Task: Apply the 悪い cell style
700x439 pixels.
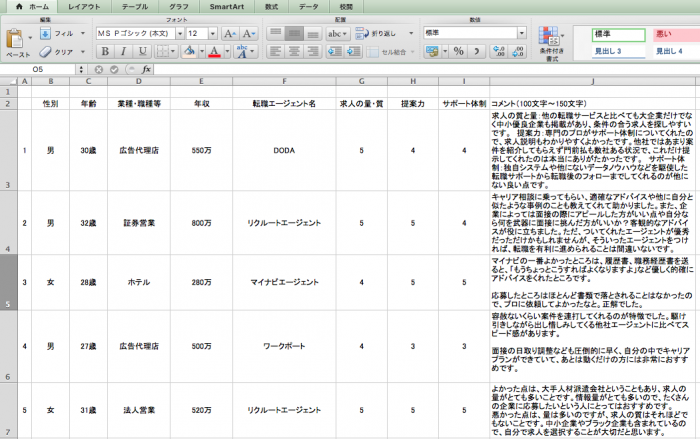Action: click(x=675, y=34)
